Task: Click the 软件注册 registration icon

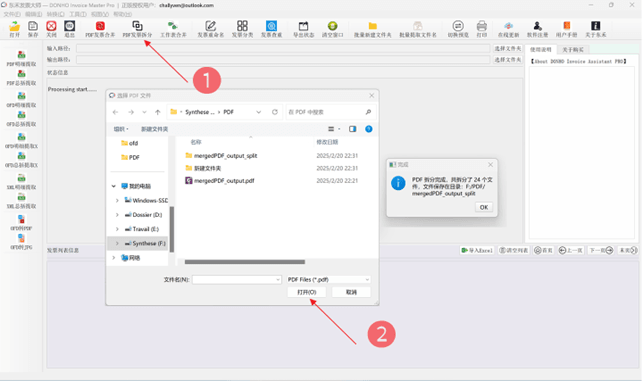Action: tap(538, 26)
